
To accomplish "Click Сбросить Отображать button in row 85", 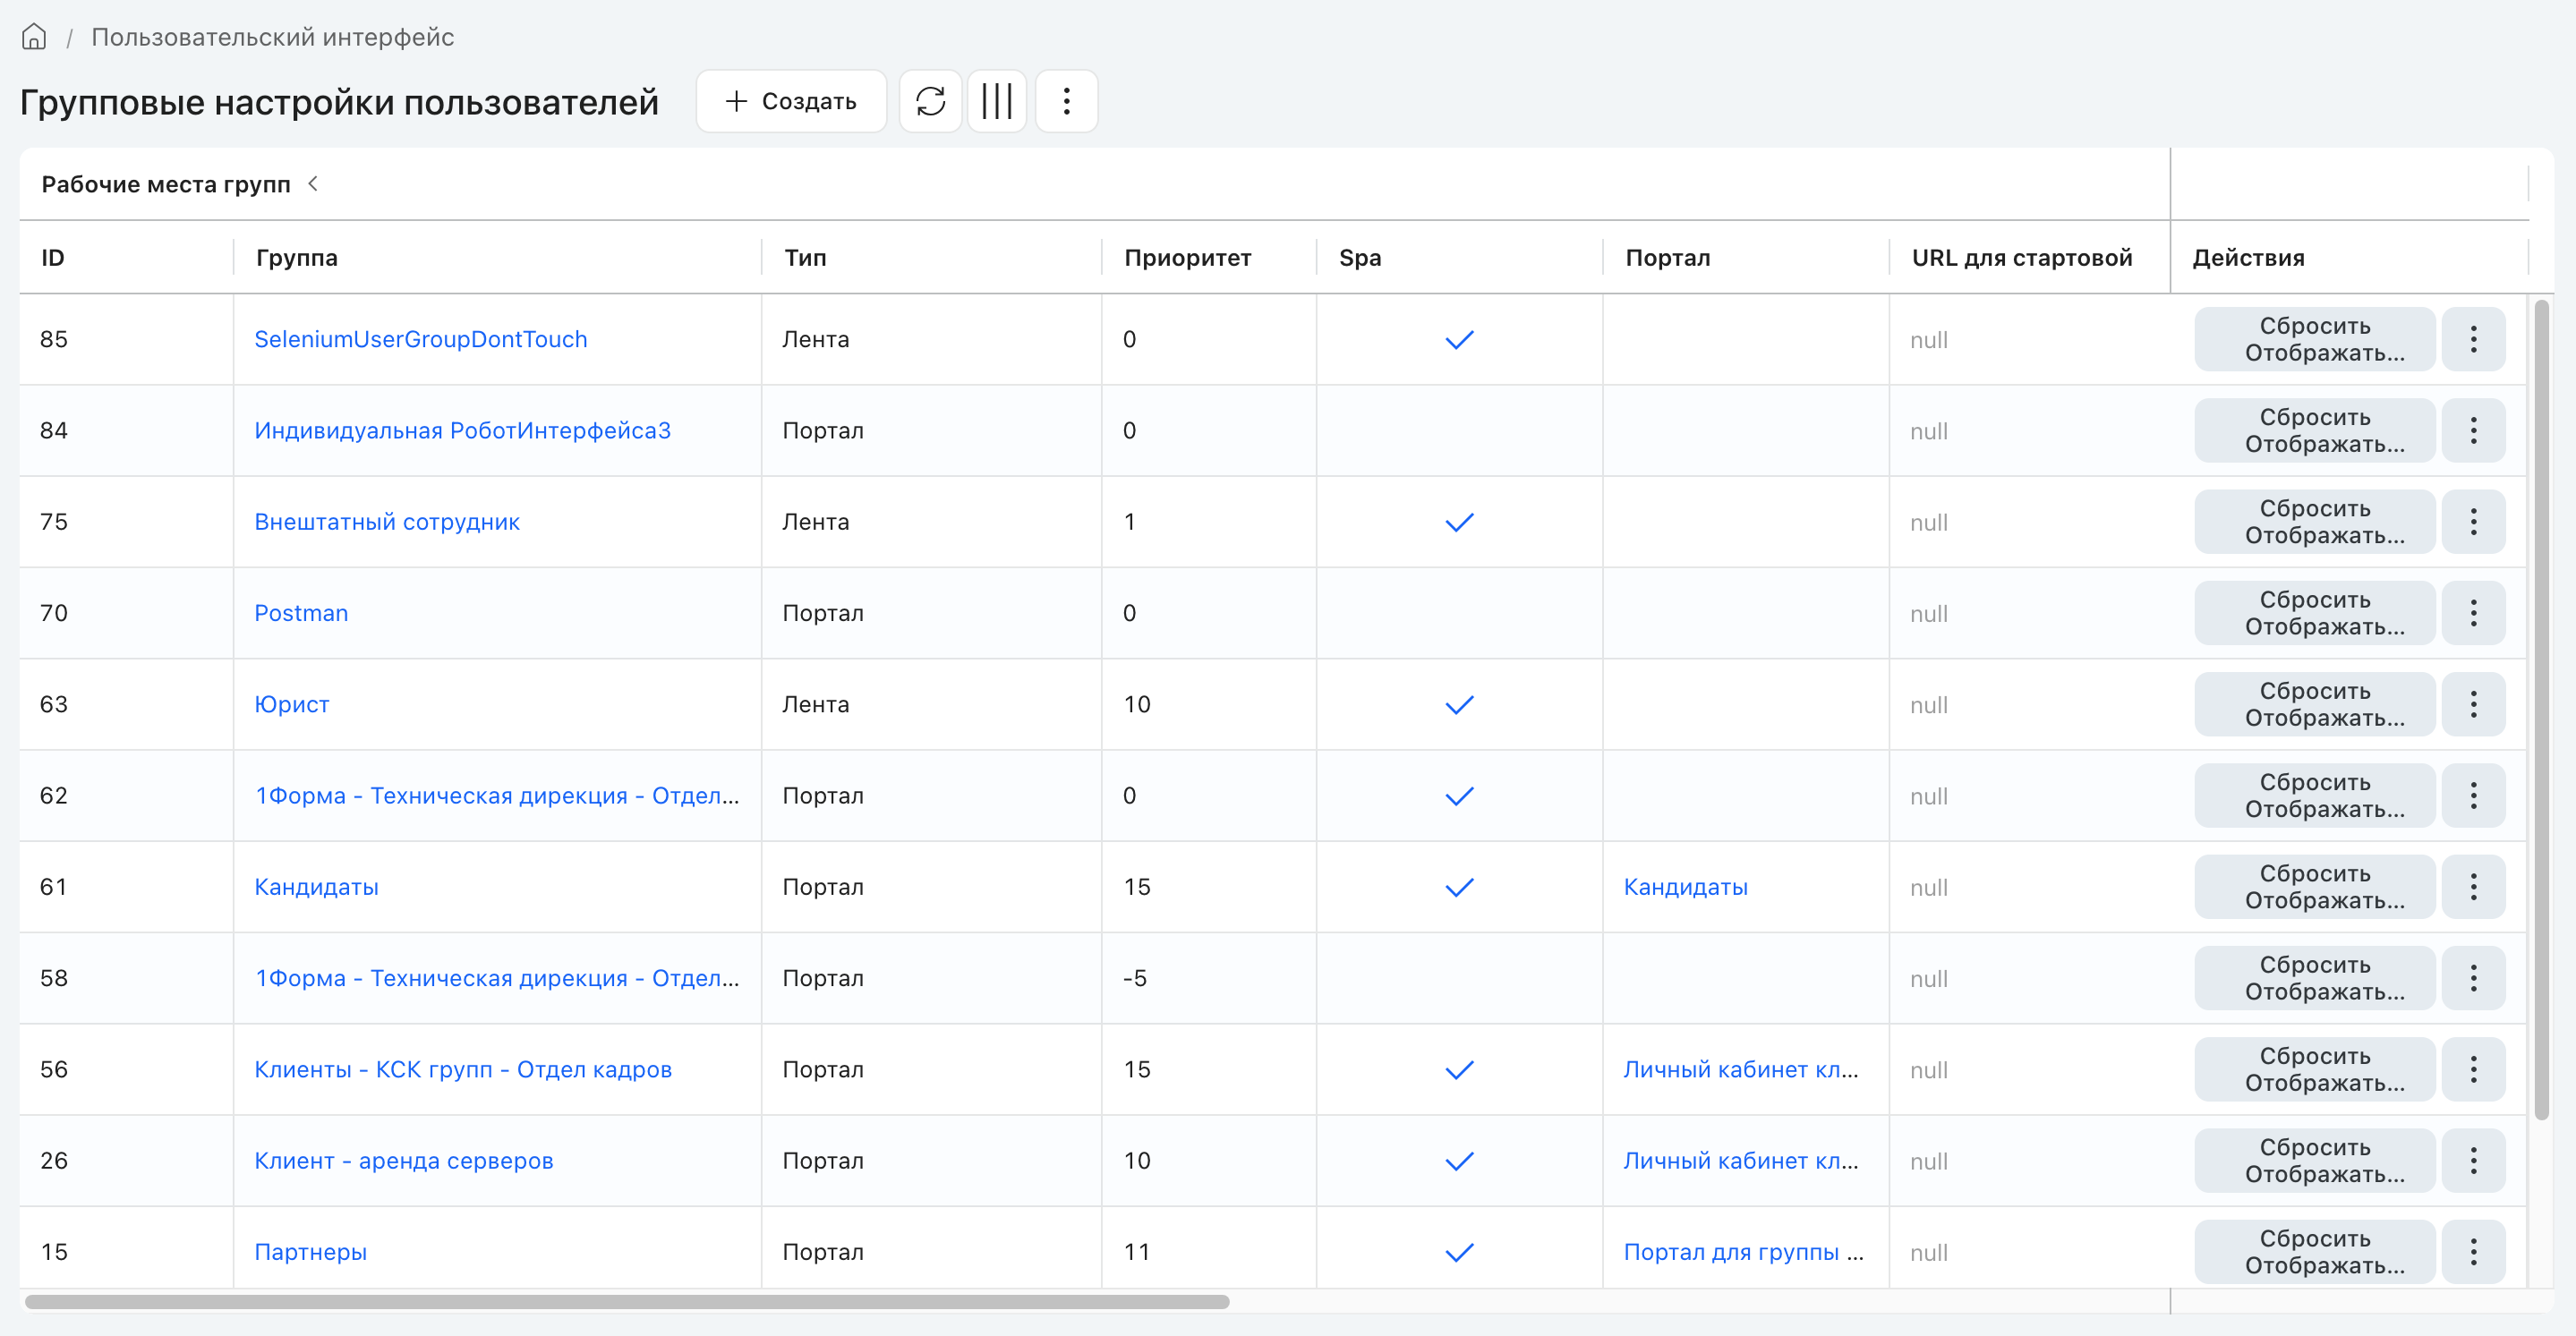I will click(2314, 339).
